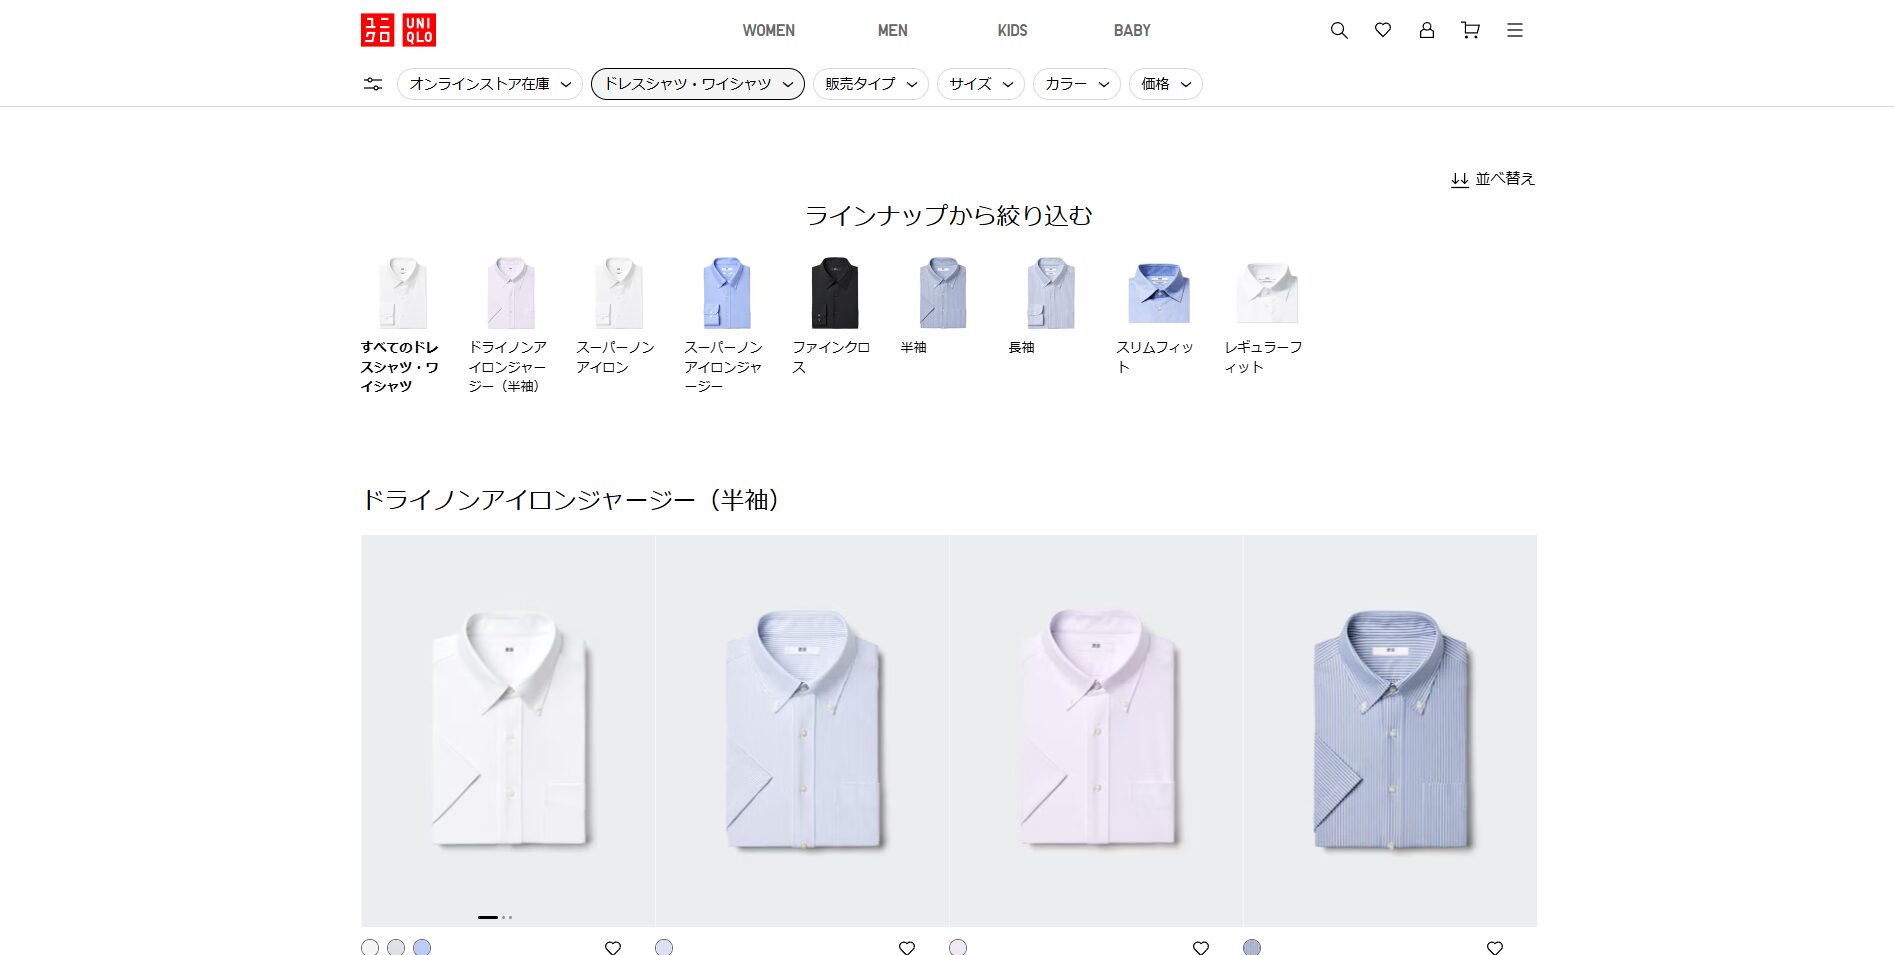
Task: Open the WOMEN menu
Action: pyautogui.click(x=768, y=31)
